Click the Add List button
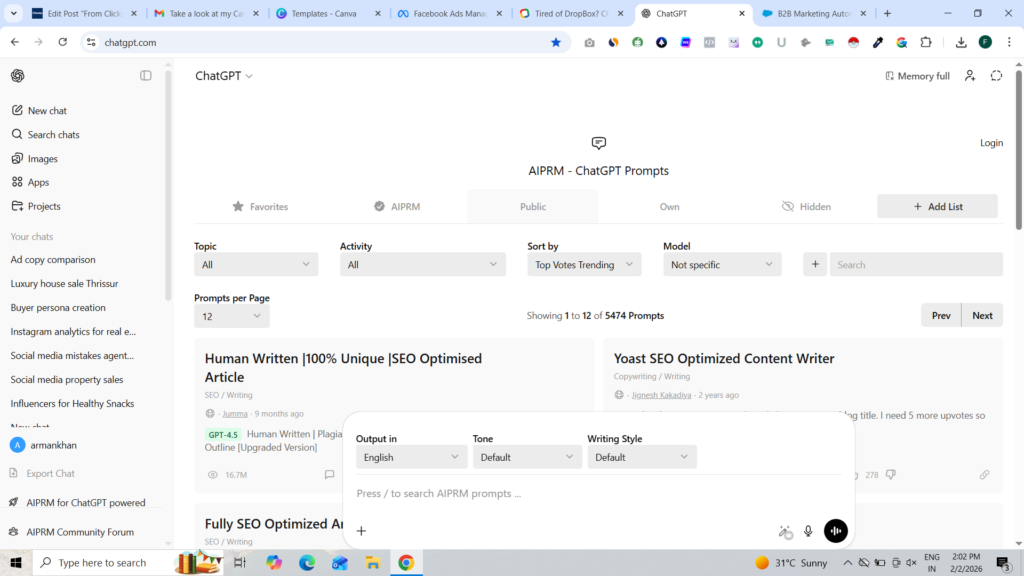This screenshot has height=576, width=1024. pyautogui.click(x=937, y=207)
